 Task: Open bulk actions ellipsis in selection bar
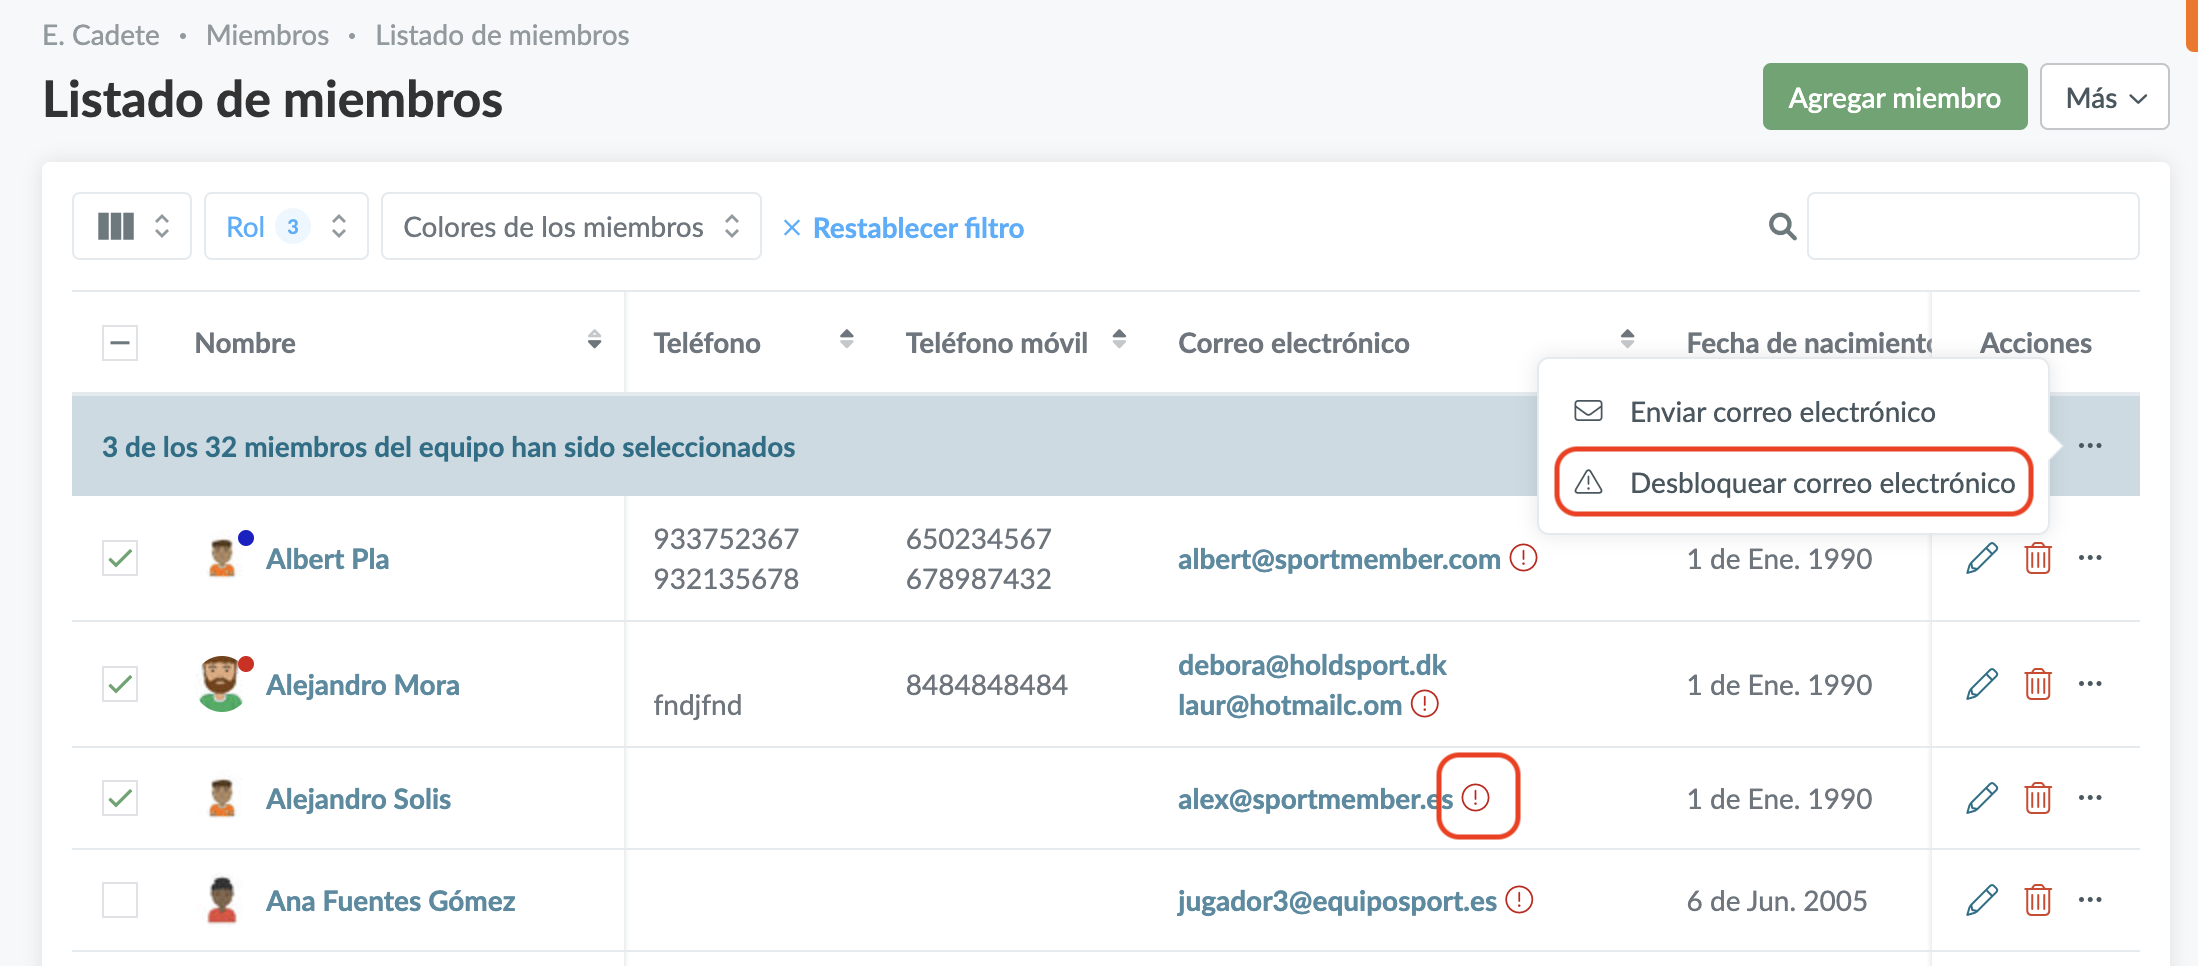click(x=2090, y=446)
